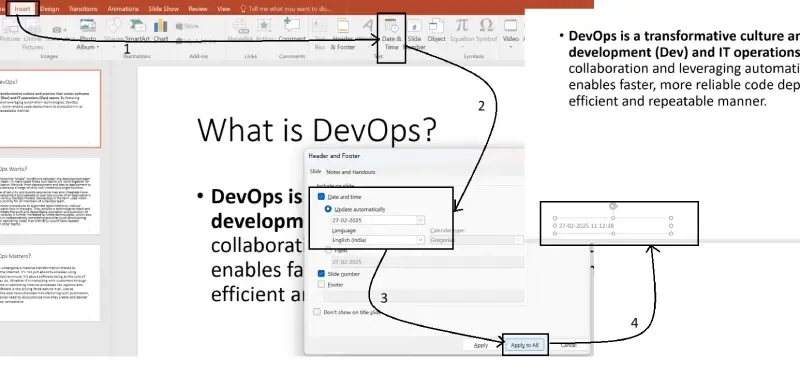Open the Design ribbon tab
Viewport: 800px width, 372px height.
click(49, 9)
